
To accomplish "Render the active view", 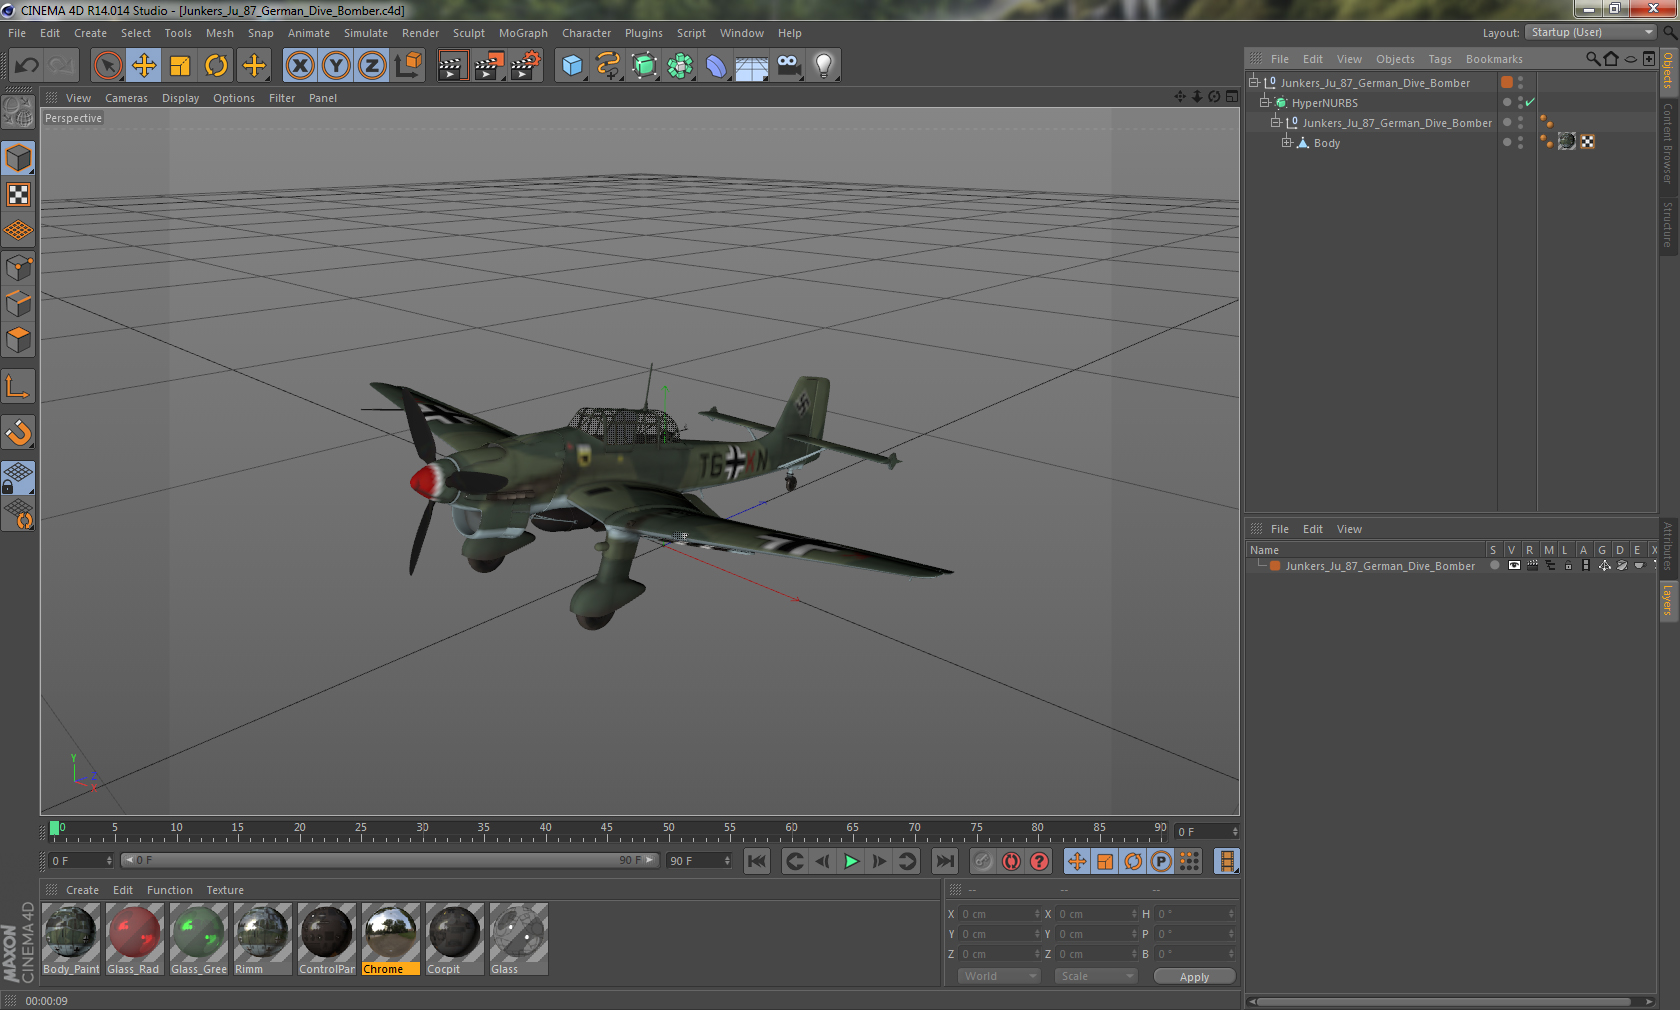I will [x=452, y=66].
